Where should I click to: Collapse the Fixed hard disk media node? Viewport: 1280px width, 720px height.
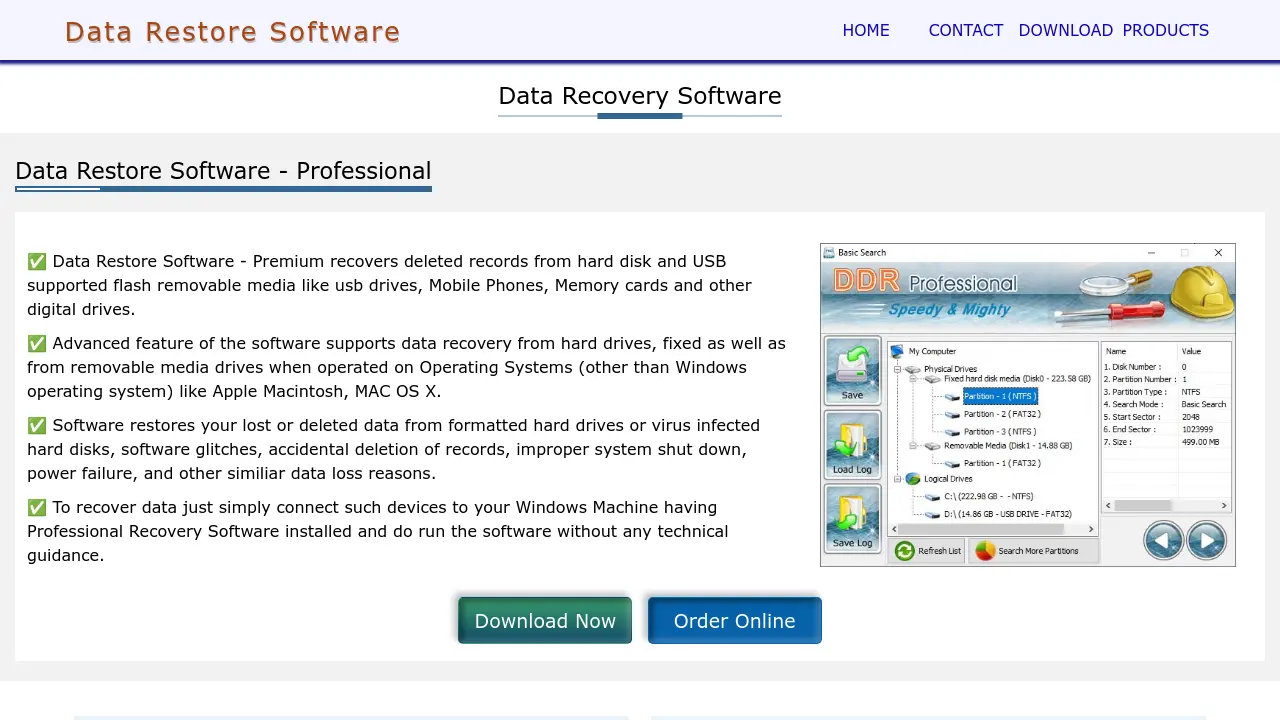coord(913,380)
